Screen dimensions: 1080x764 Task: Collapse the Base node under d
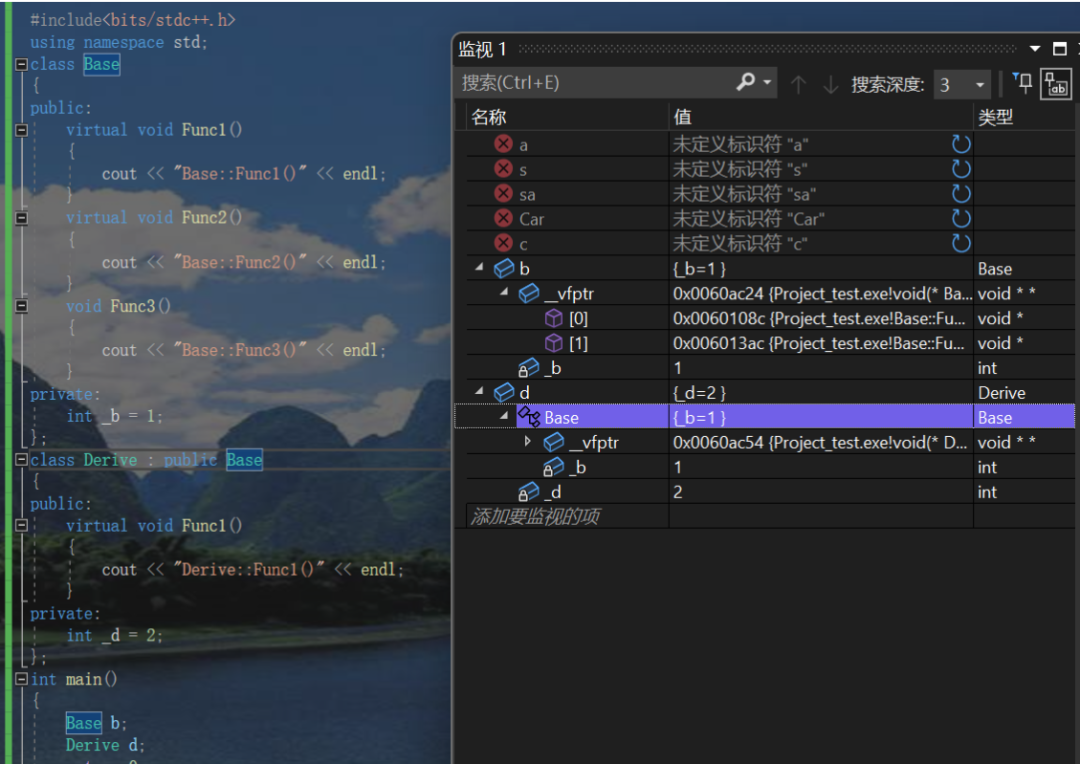tap(504, 415)
